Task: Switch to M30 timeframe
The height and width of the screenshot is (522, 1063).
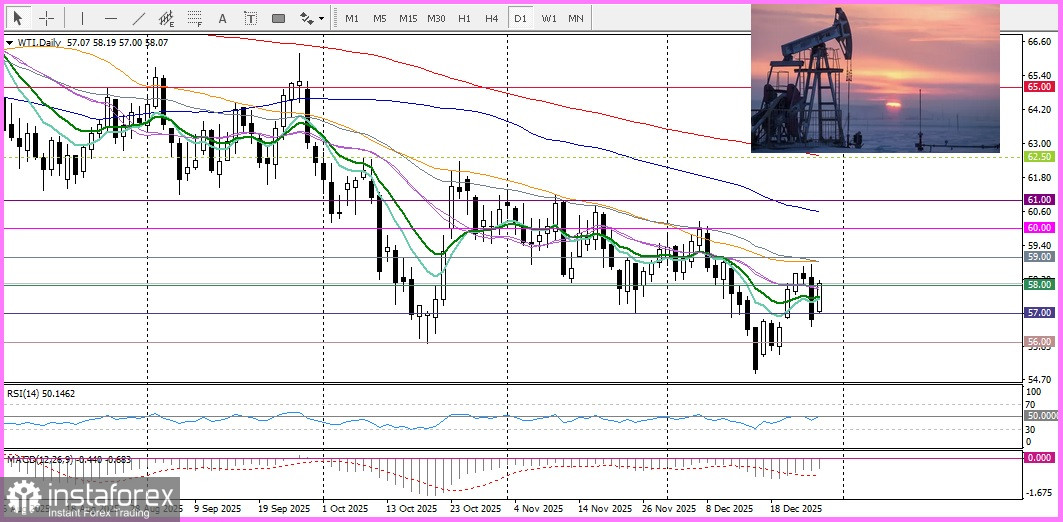Action: click(436, 18)
